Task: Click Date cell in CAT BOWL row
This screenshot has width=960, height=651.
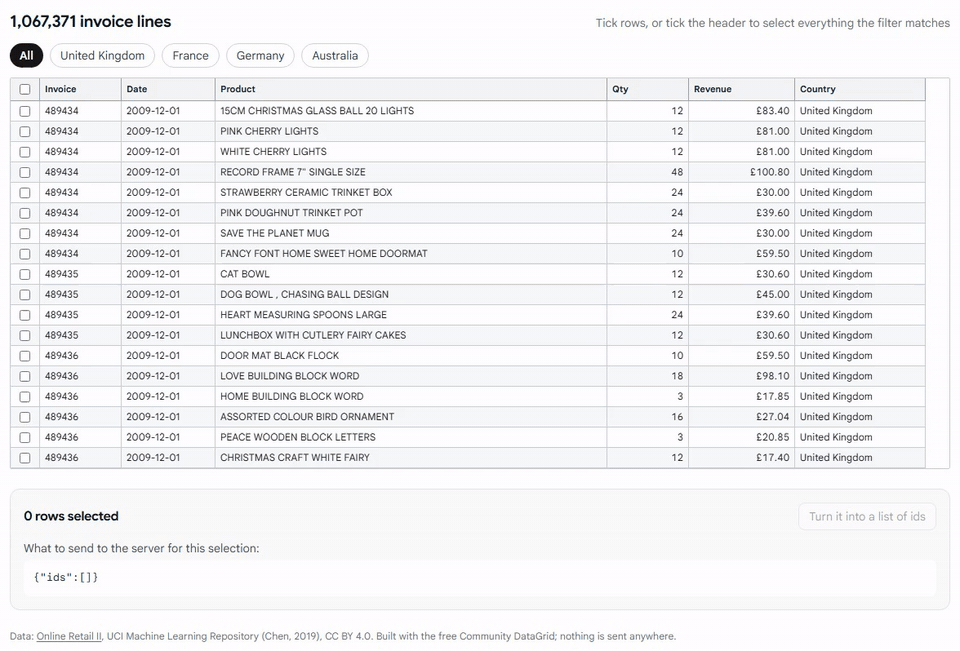Action: coord(168,274)
